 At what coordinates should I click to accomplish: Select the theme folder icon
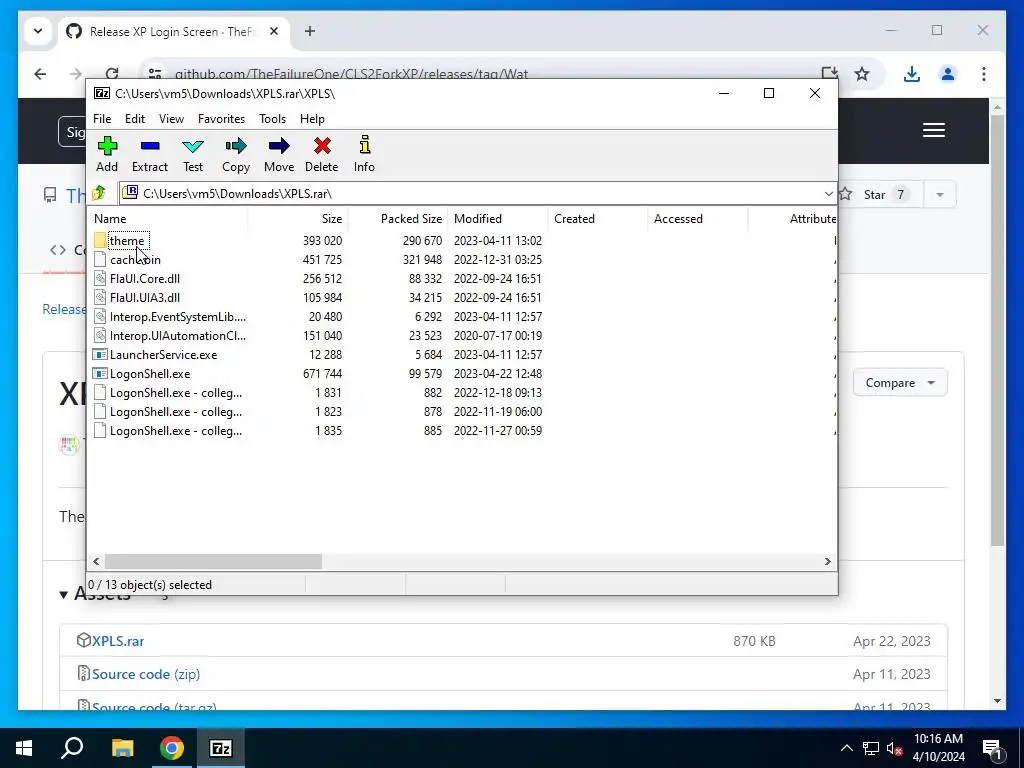(x=99, y=240)
